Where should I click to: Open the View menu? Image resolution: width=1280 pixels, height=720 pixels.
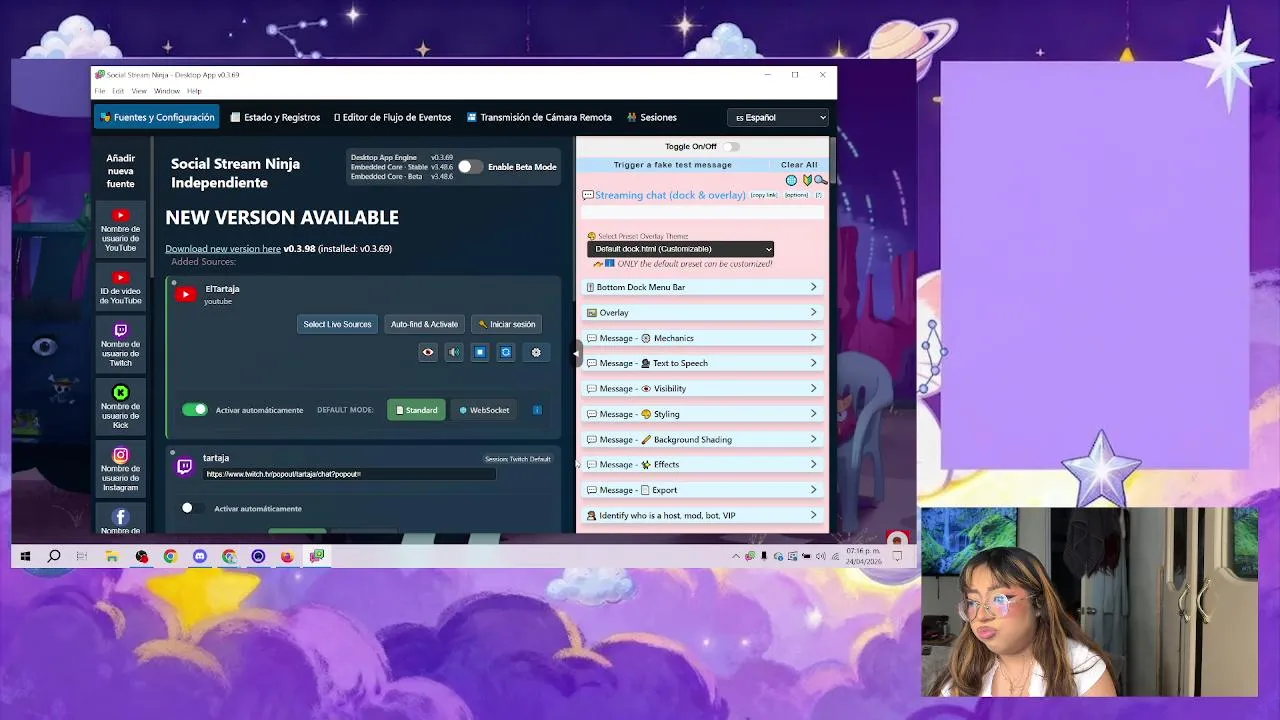point(139,91)
